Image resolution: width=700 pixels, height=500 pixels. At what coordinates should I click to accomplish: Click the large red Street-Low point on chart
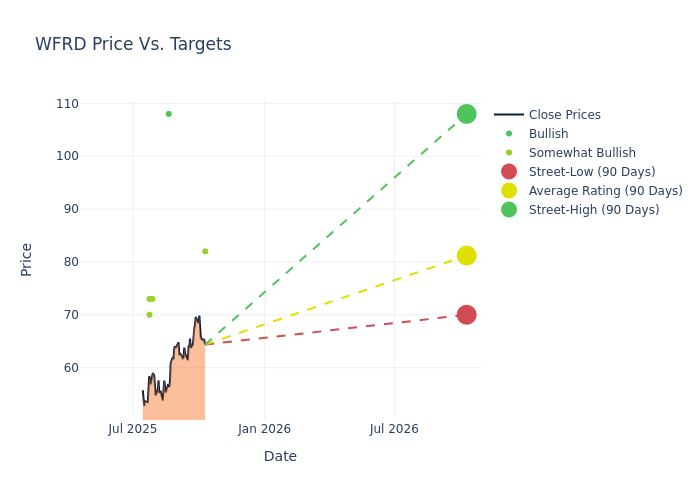(466, 315)
